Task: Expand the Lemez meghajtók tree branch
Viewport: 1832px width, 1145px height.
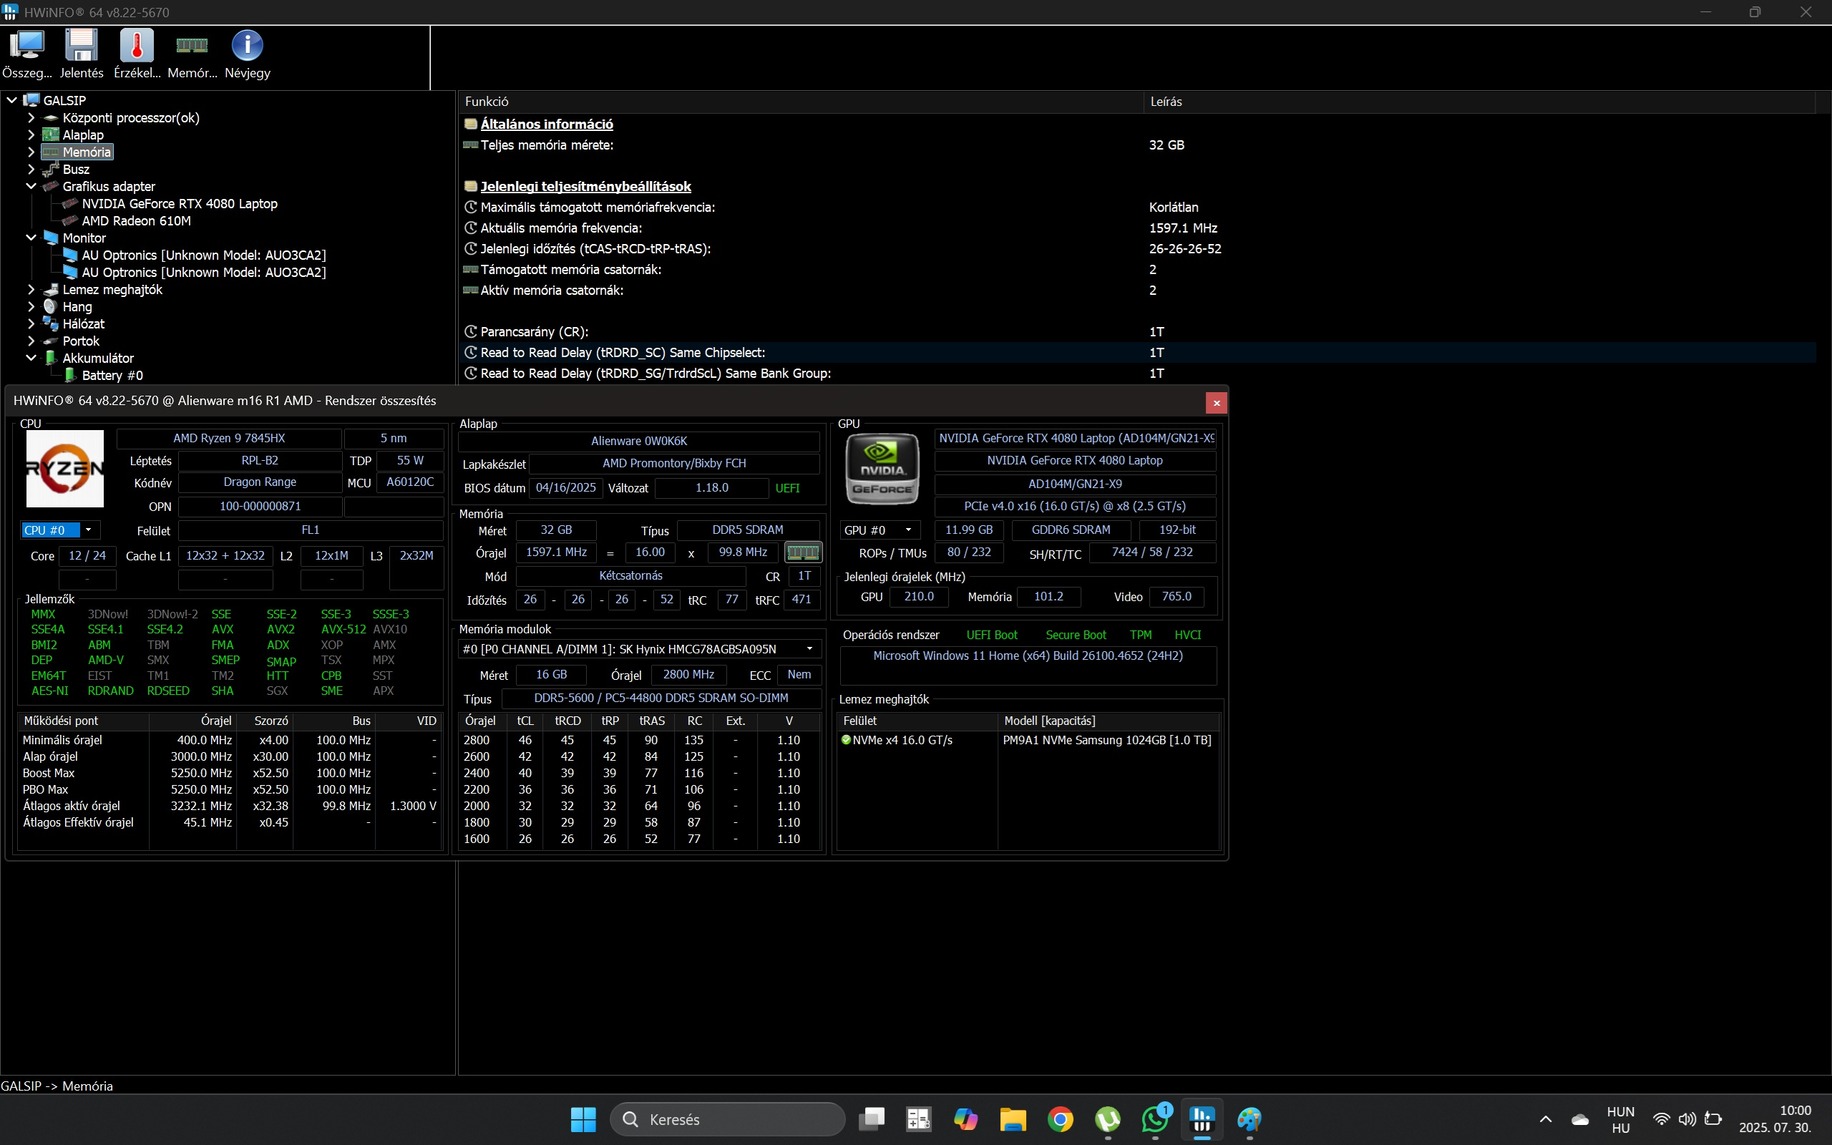Action: 30,289
